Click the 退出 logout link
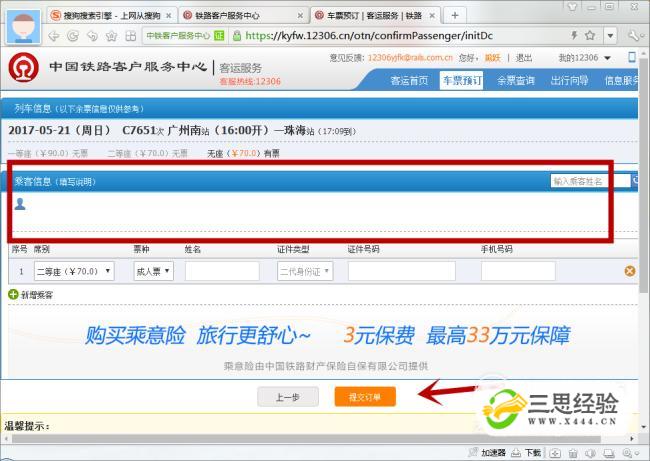This screenshot has width=650, height=461. pyautogui.click(x=524, y=58)
